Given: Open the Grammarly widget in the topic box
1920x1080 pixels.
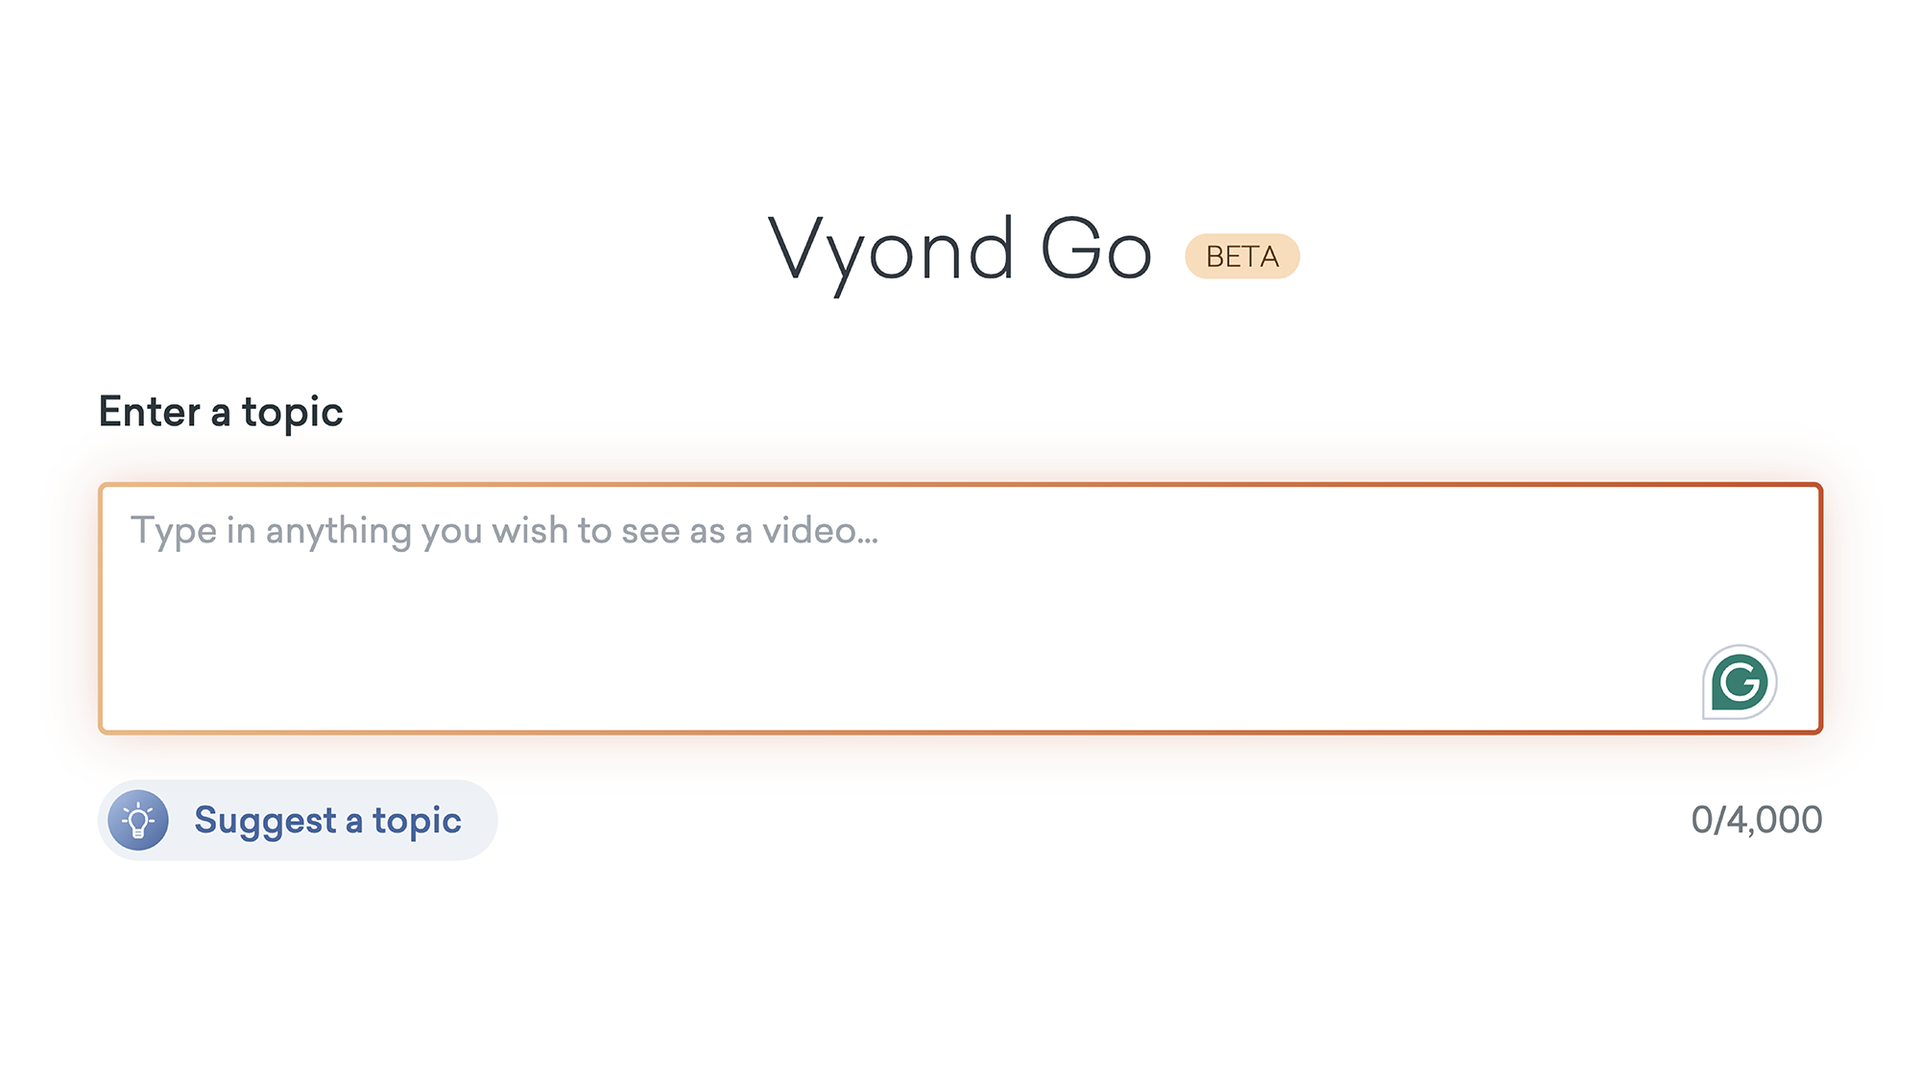Looking at the screenshot, I should (1739, 683).
